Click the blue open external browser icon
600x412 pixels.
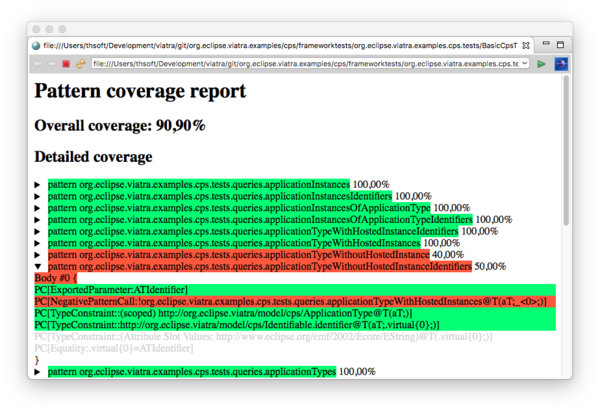click(561, 64)
